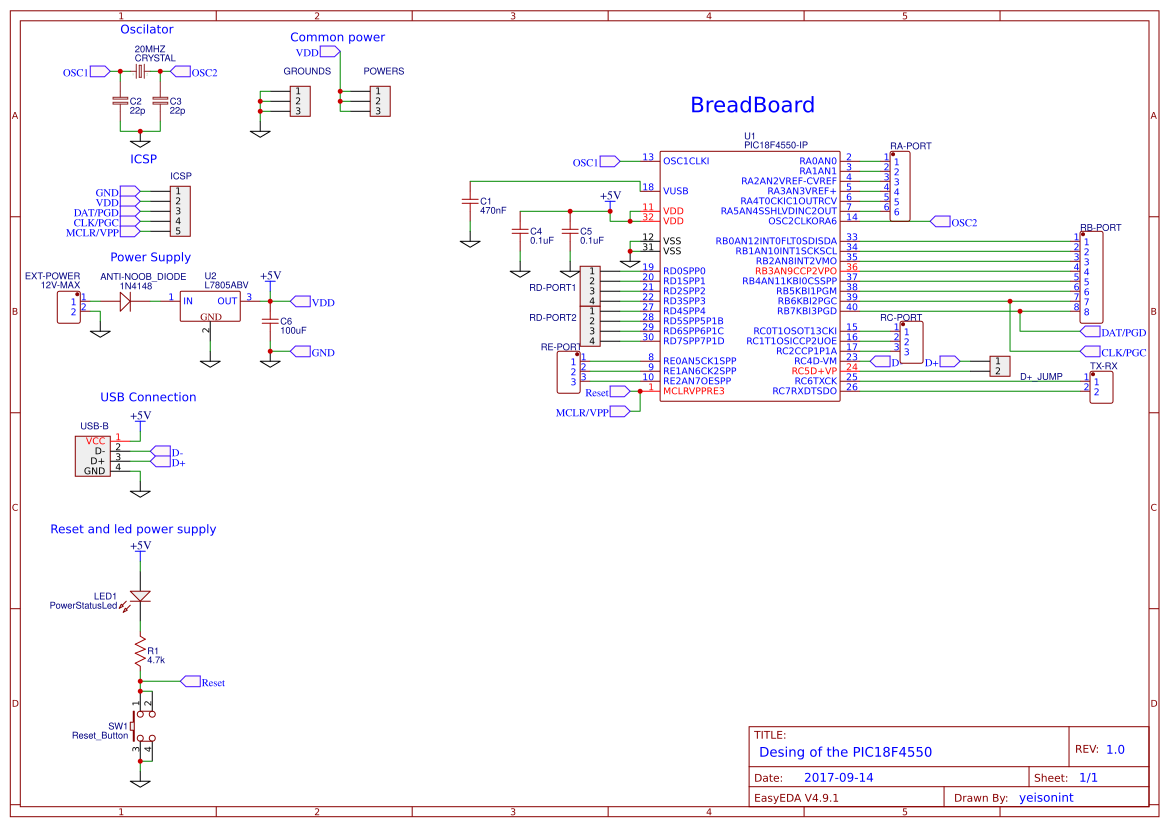Select capacitor C1 470nF near VUSB

470,203
